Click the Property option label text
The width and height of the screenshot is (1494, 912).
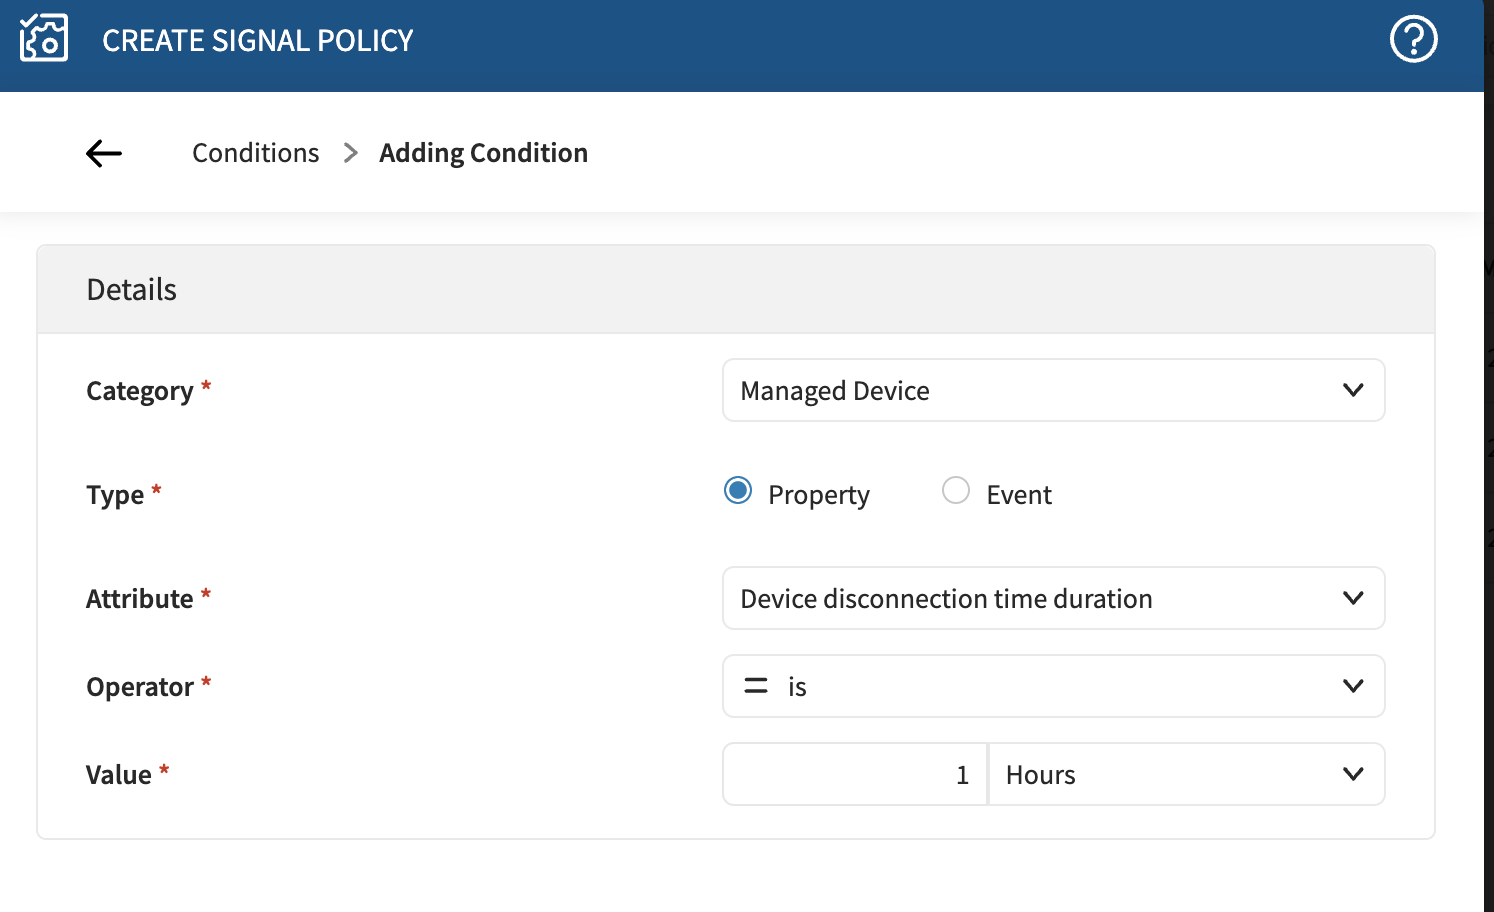pos(818,495)
